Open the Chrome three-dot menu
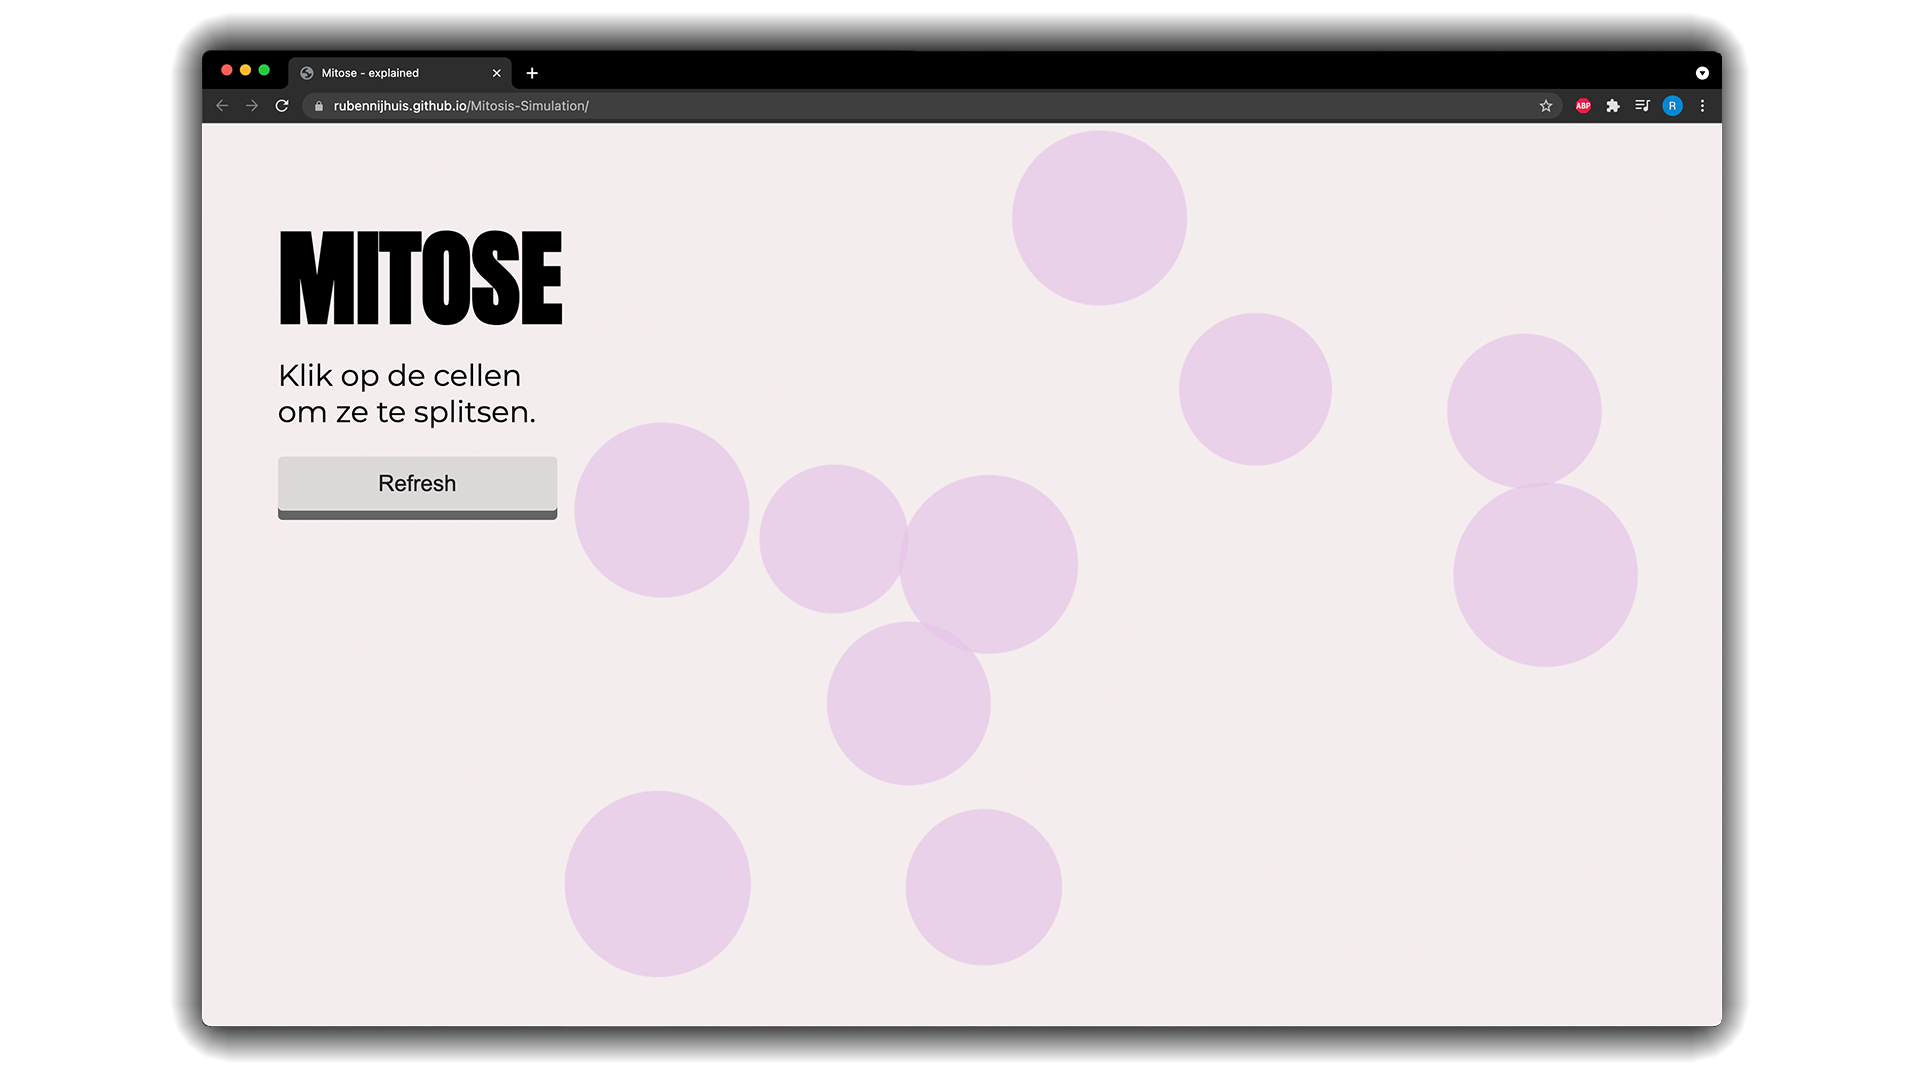The image size is (1920, 1080). tap(1702, 105)
